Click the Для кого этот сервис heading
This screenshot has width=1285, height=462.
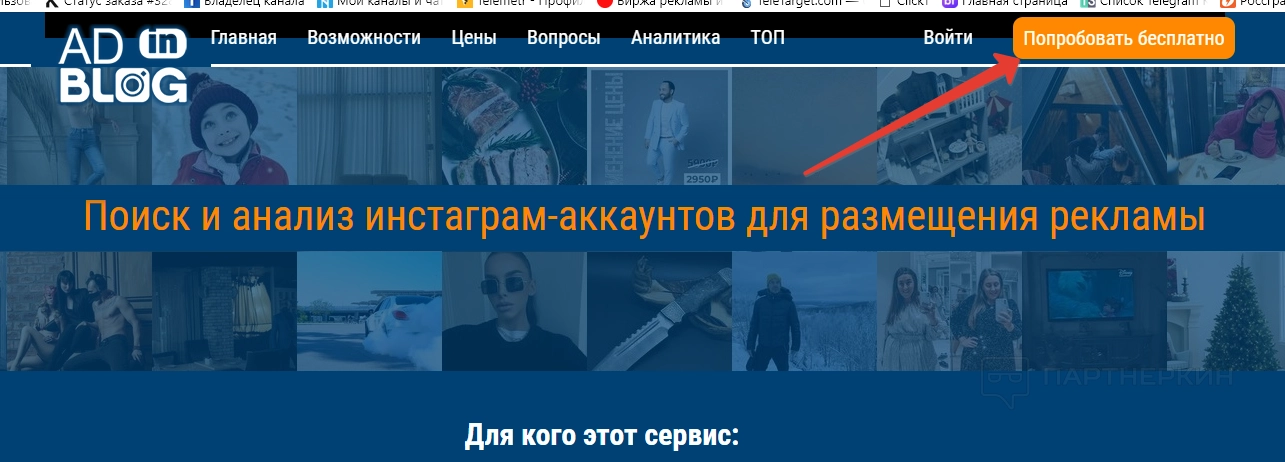click(601, 436)
